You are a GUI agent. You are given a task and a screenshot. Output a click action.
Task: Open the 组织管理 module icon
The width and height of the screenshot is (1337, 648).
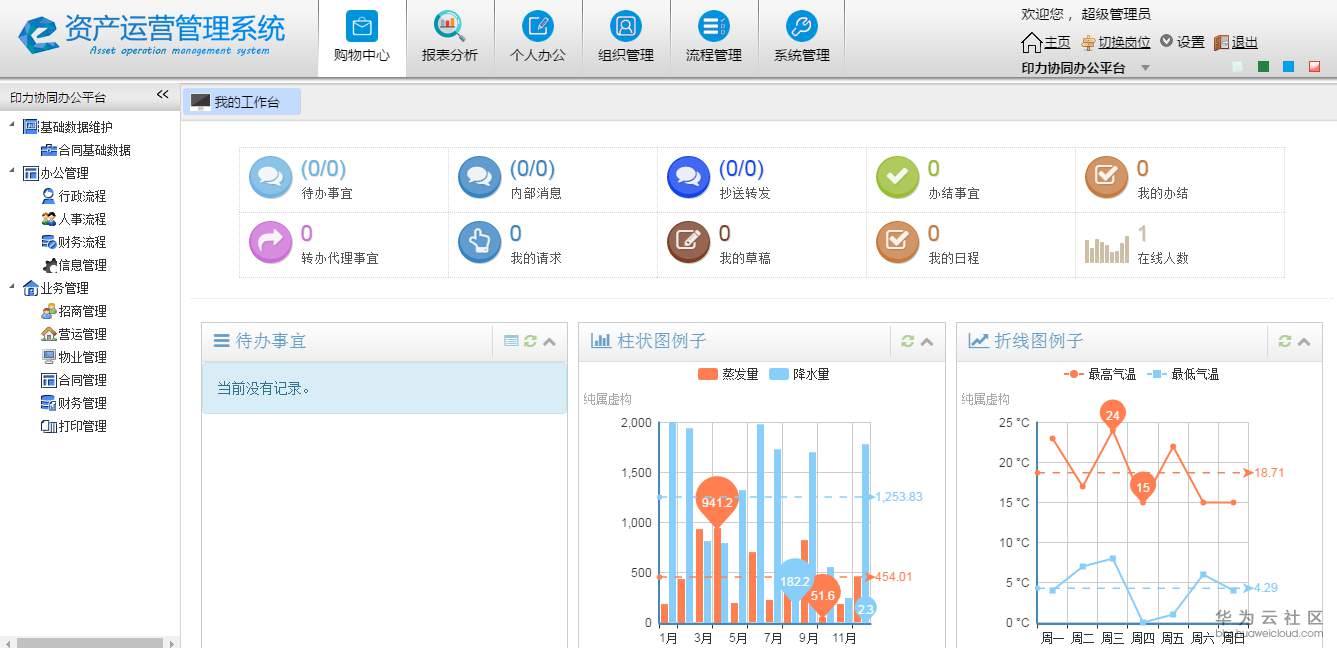pos(626,26)
